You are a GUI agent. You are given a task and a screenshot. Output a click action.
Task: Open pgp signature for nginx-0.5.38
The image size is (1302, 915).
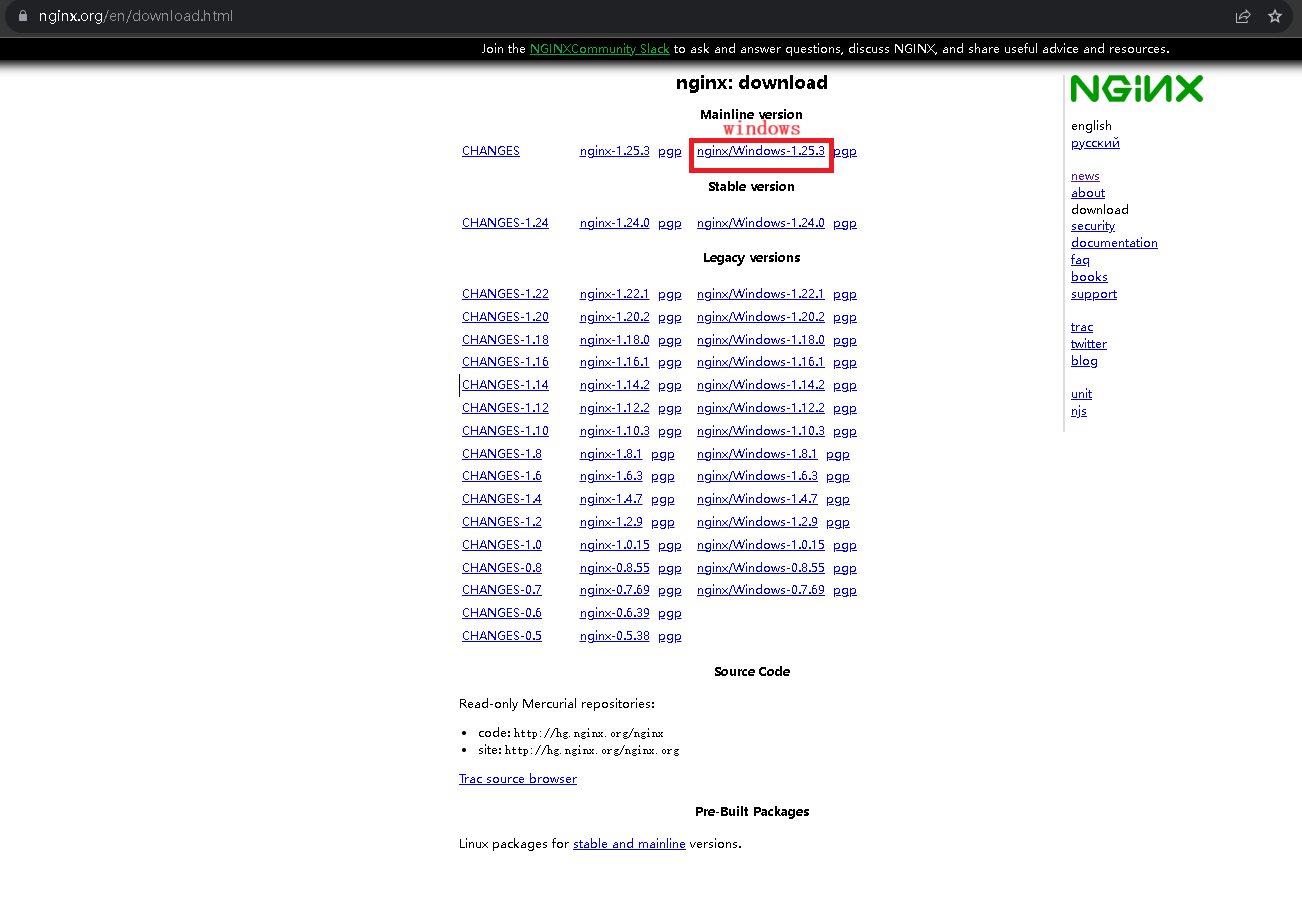click(669, 636)
